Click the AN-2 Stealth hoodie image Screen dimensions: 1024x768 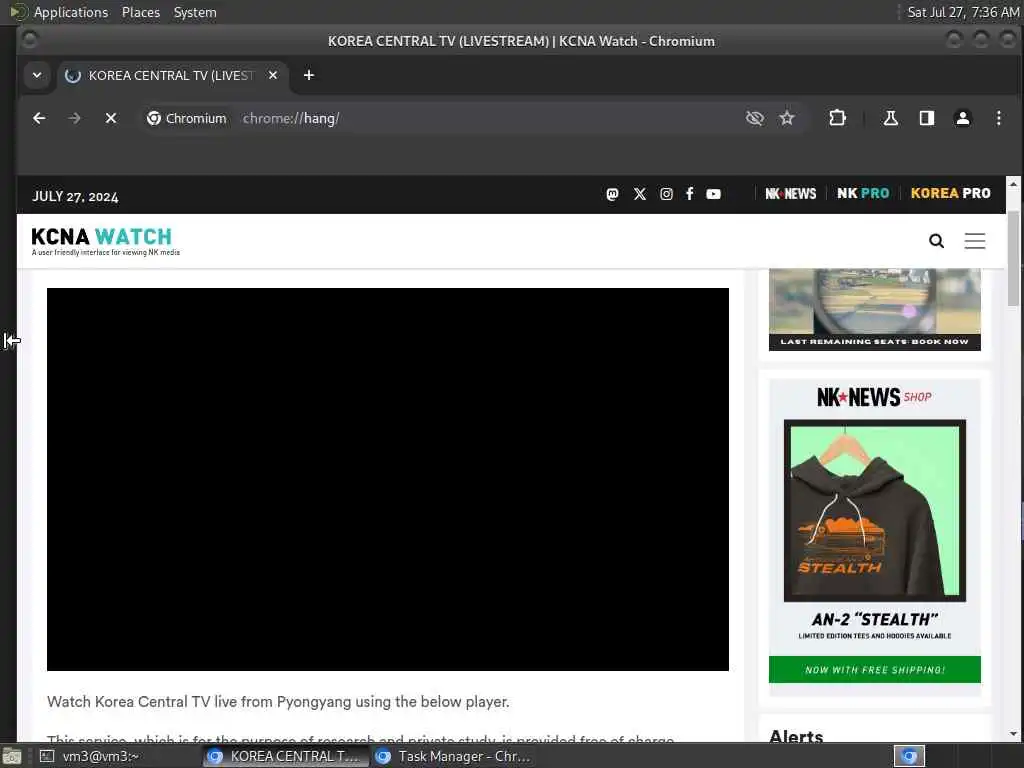pos(874,511)
